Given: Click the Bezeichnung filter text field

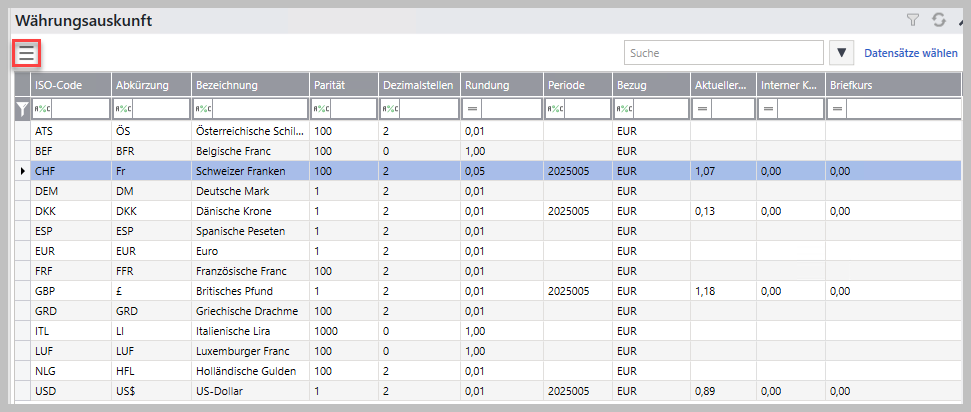Looking at the screenshot, I should [x=260, y=109].
